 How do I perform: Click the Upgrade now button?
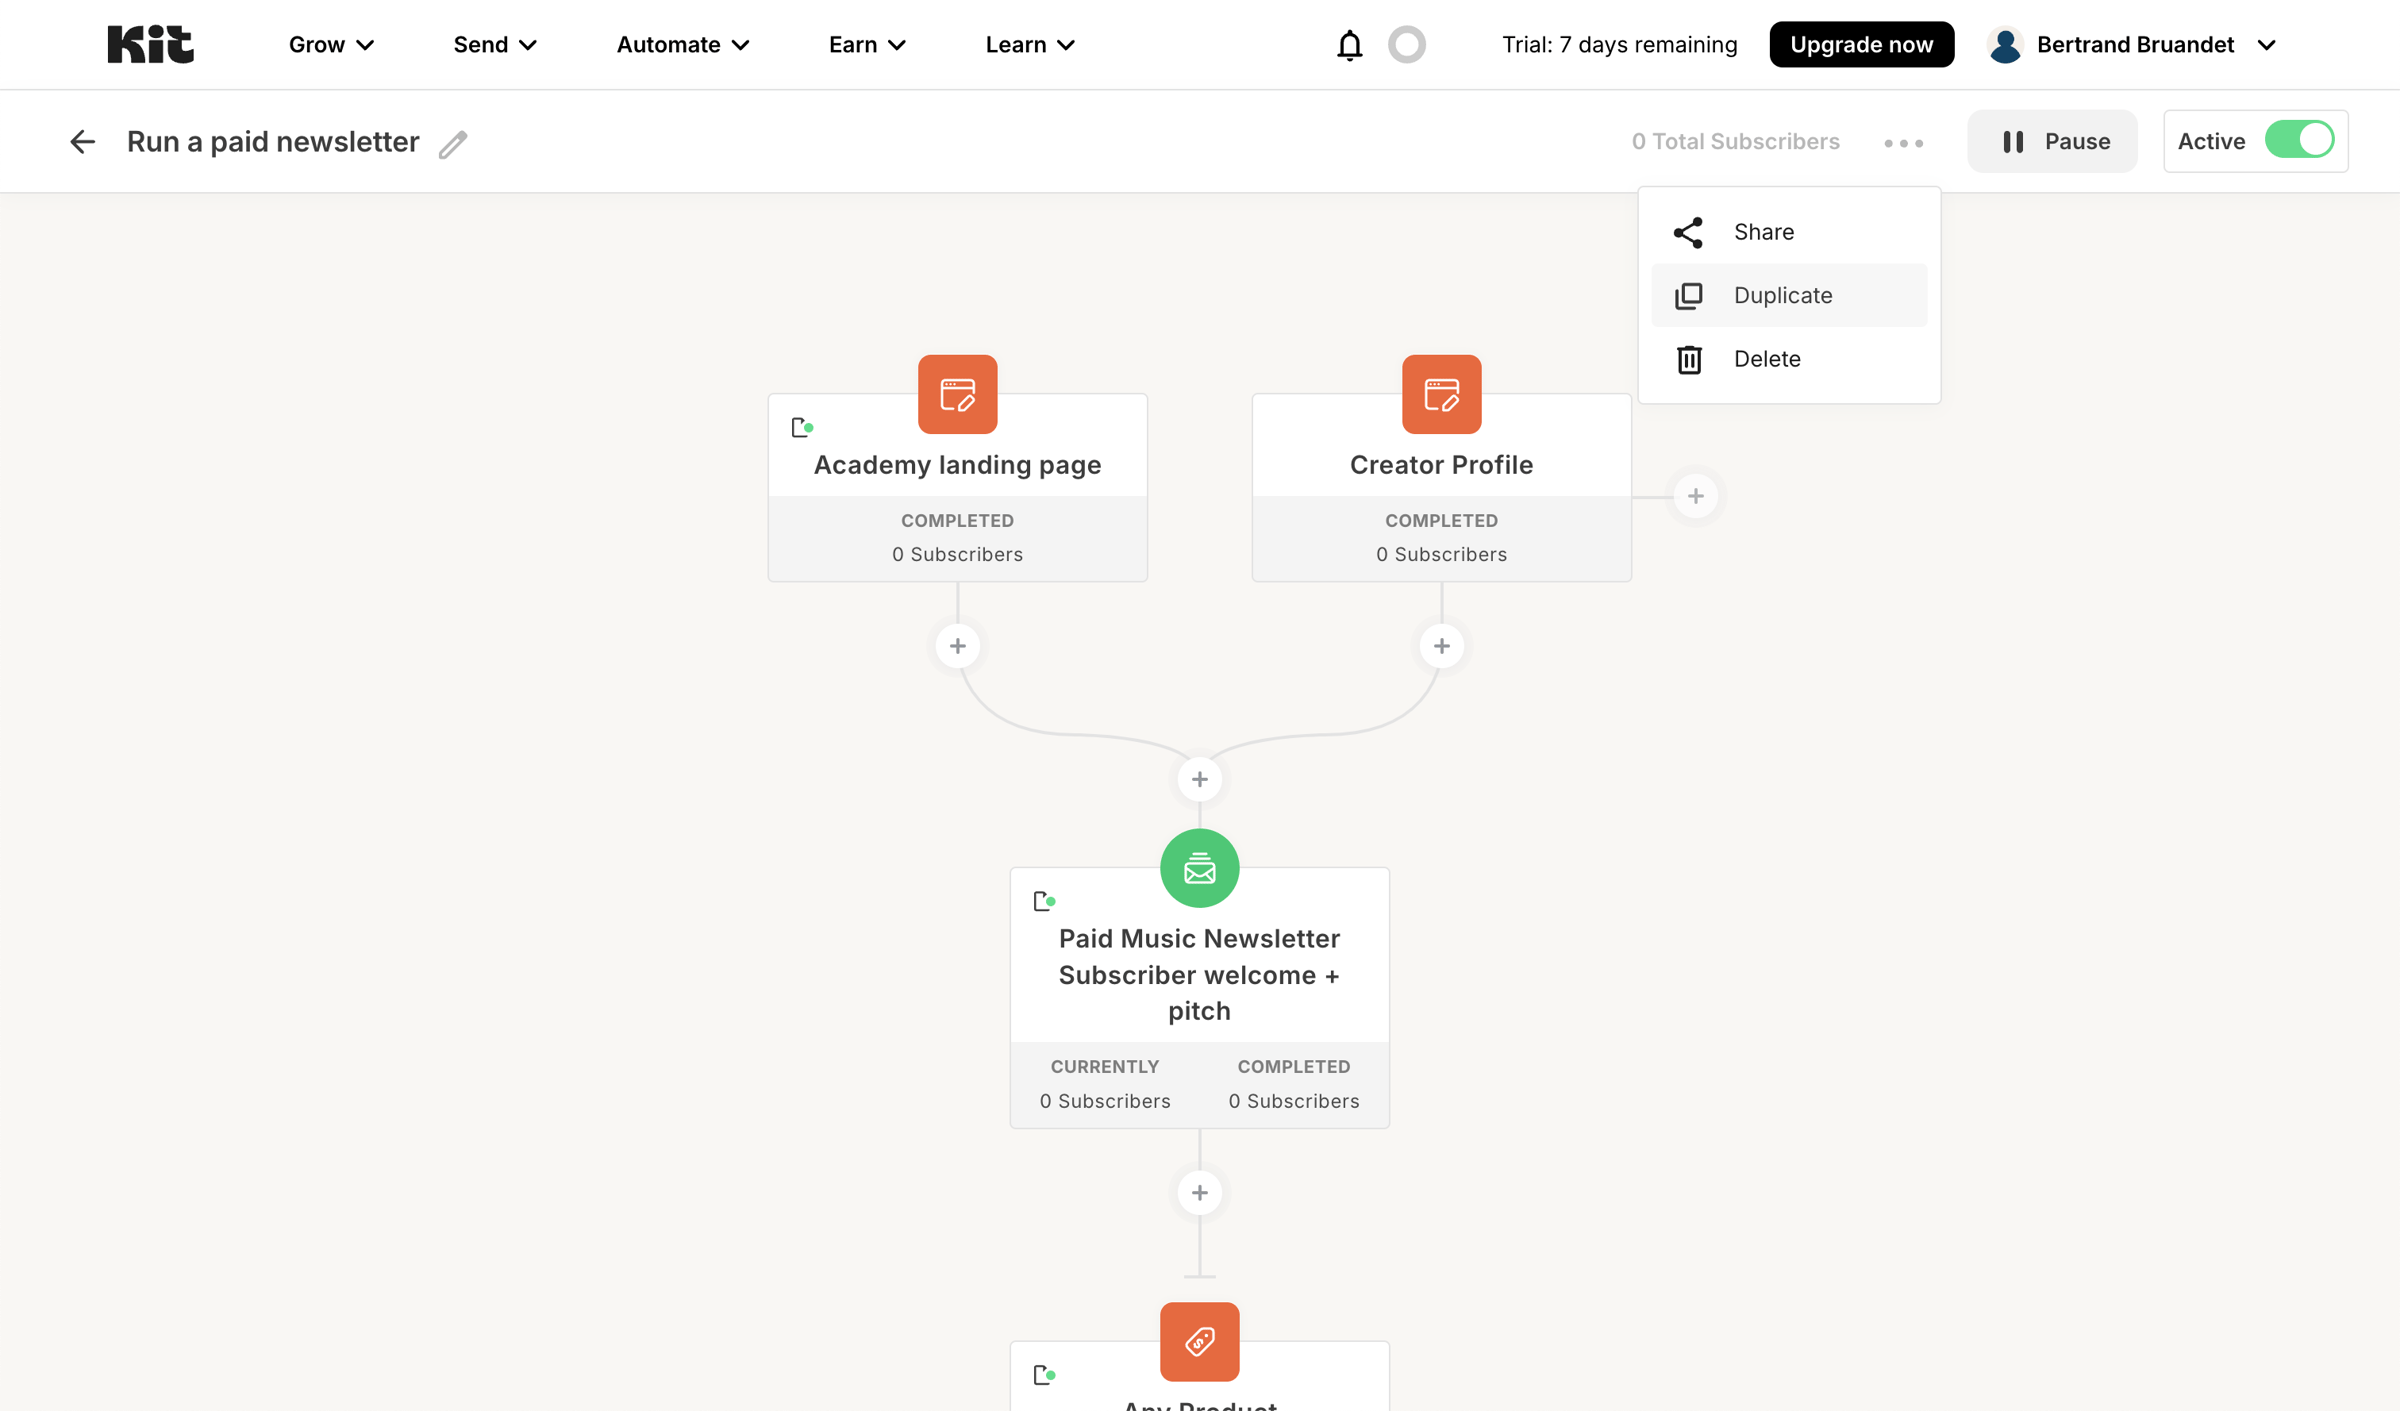(1861, 45)
